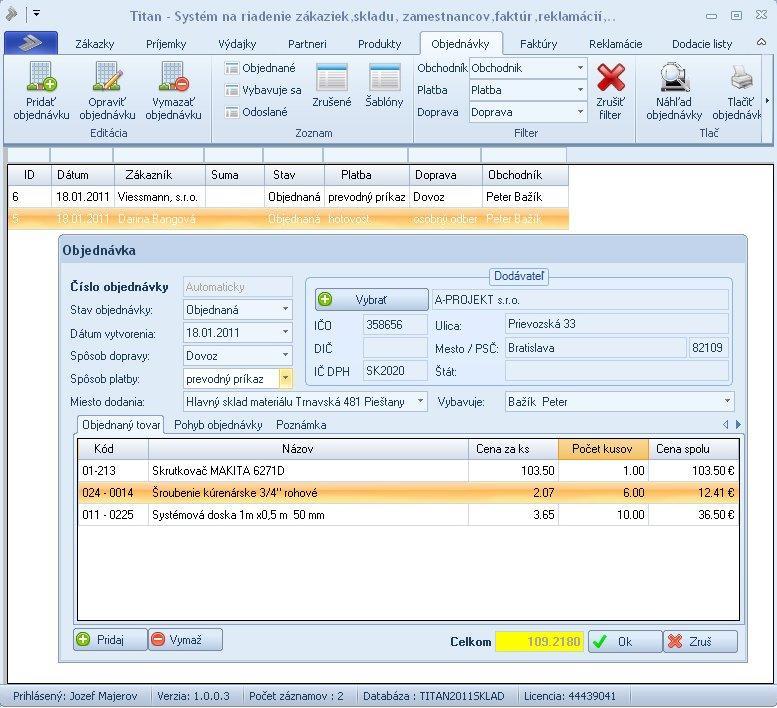Open the Šablóny list
Image resolution: width=777 pixels, height=708 pixels.
(x=384, y=85)
